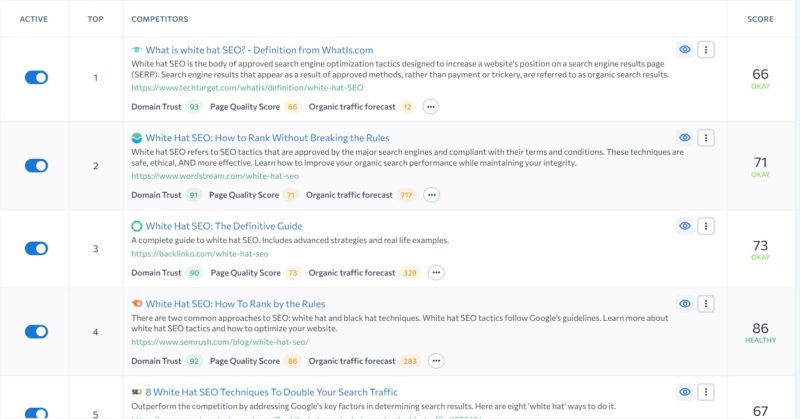Screen dimensions: 800x419
Task: Open 'White Hat SEO: The Definitive Guide' title
Action: (224, 226)
